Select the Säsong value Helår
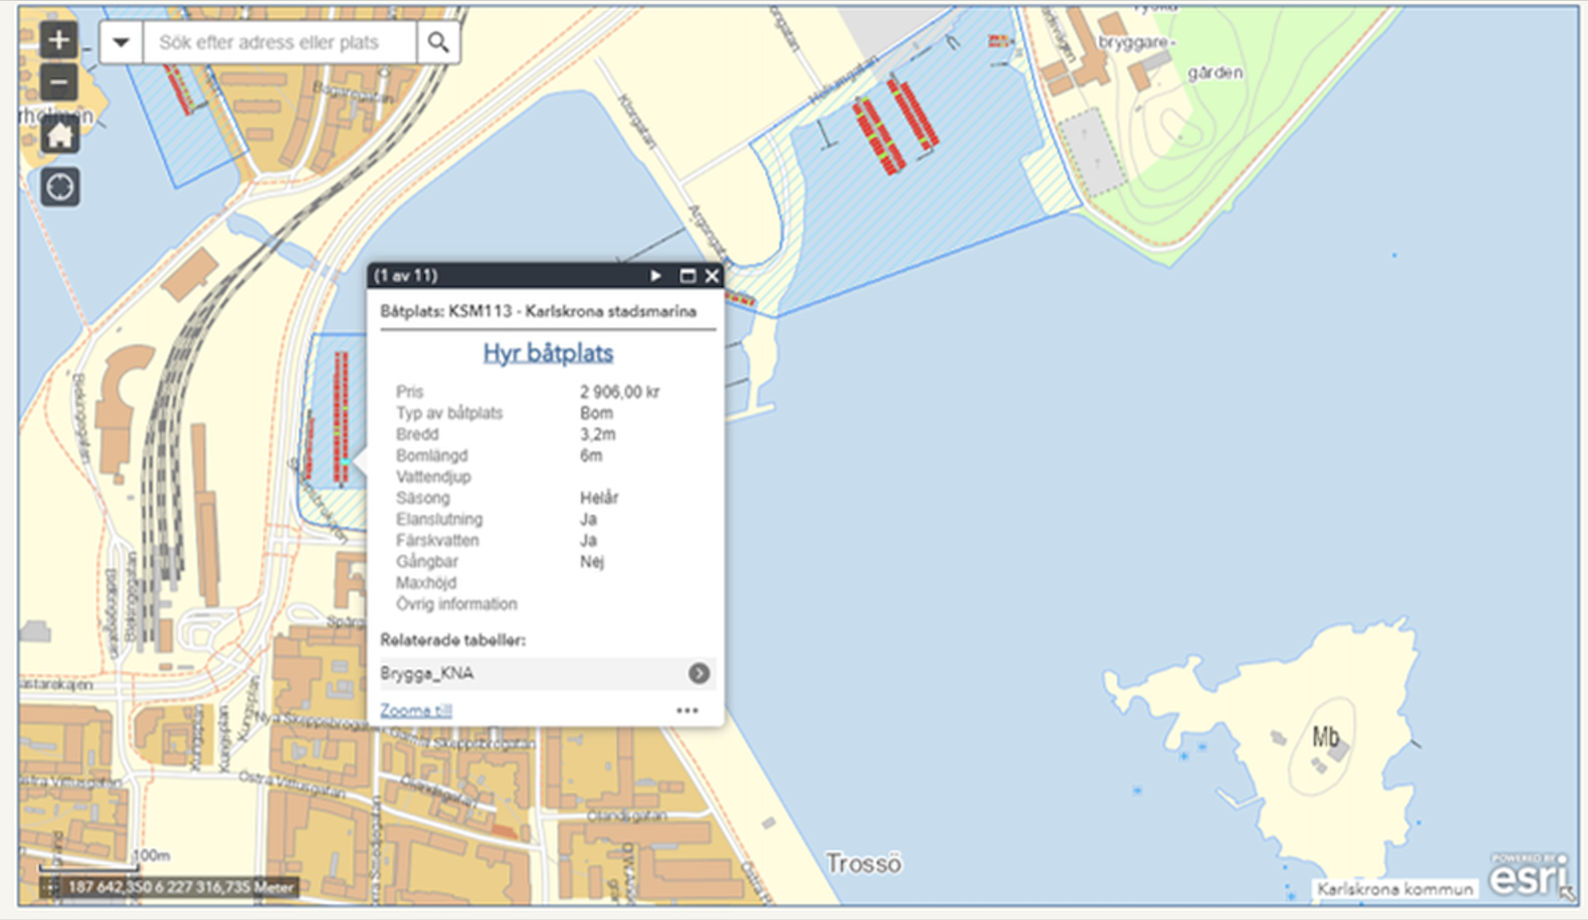Image resolution: width=1588 pixels, height=920 pixels. point(599,498)
